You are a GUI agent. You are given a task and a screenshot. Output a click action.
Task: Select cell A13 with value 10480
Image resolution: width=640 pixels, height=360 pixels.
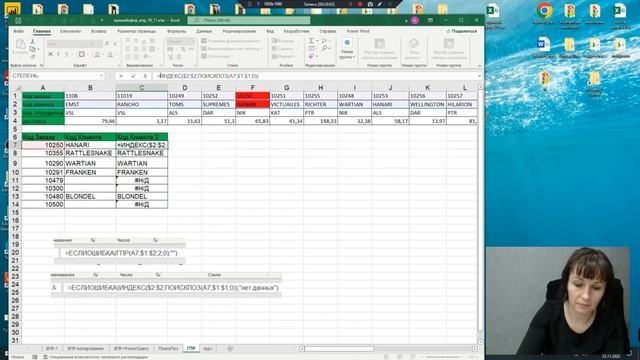(43, 196)
